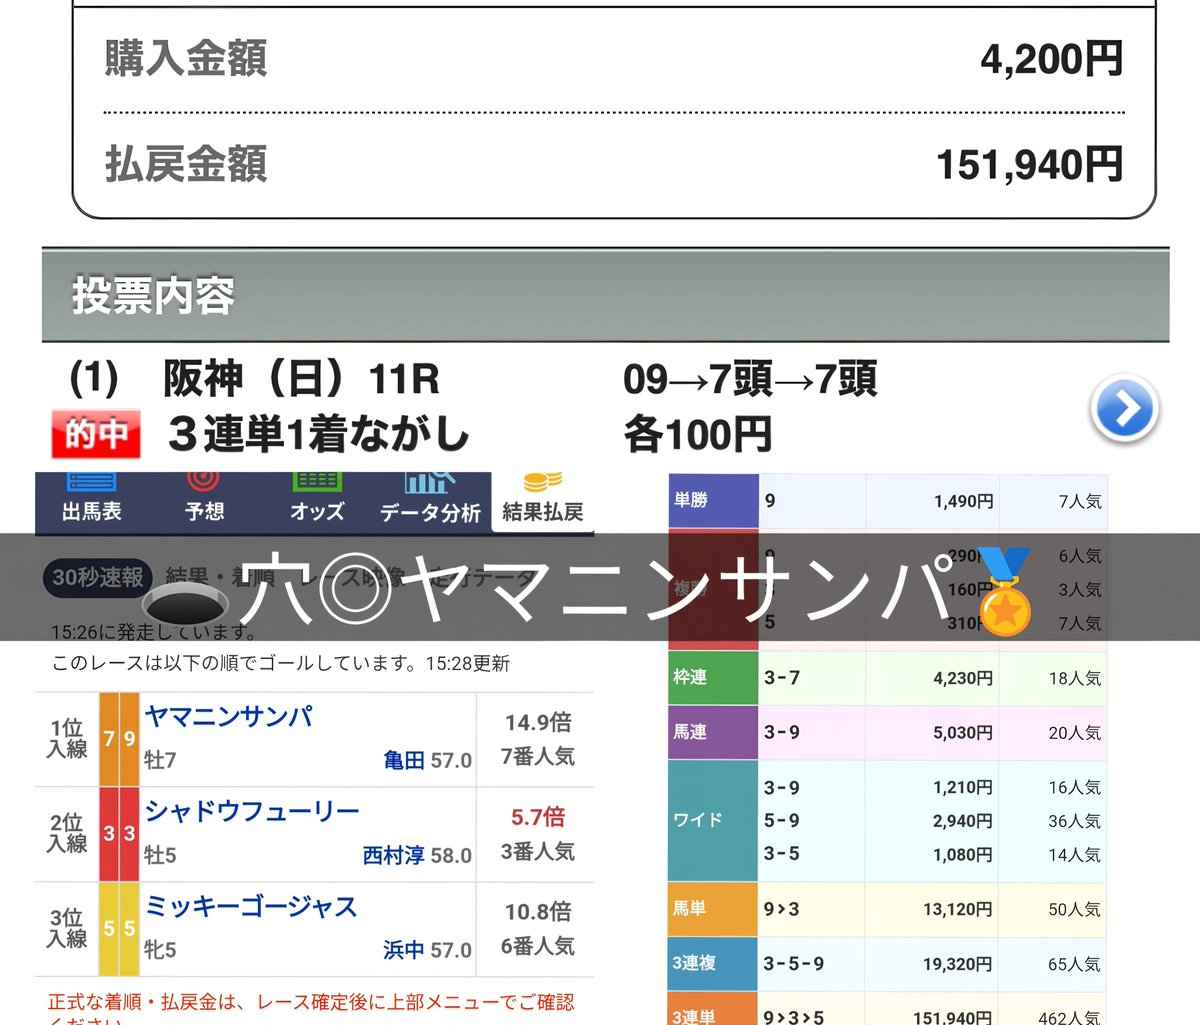The image size is (1200, 1025).
Task: Click 3連複 payout 19,320円
Action: click(x=958, y=965)
